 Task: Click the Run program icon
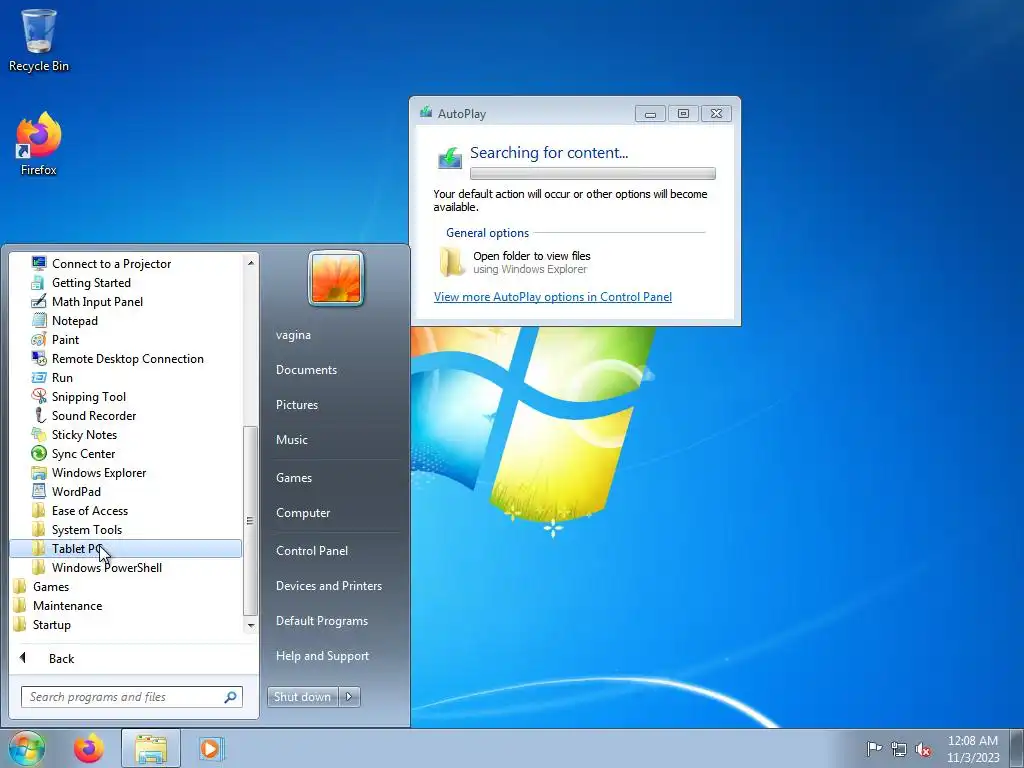click(x=39, y=377)
